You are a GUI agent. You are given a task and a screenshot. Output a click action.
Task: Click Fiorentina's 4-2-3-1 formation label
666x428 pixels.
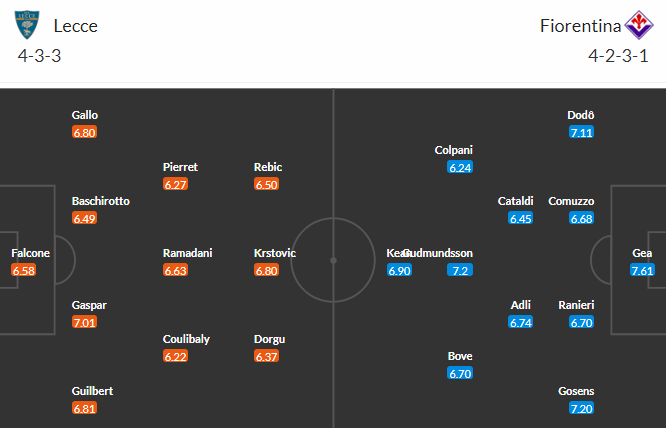(x=618, y=56)
